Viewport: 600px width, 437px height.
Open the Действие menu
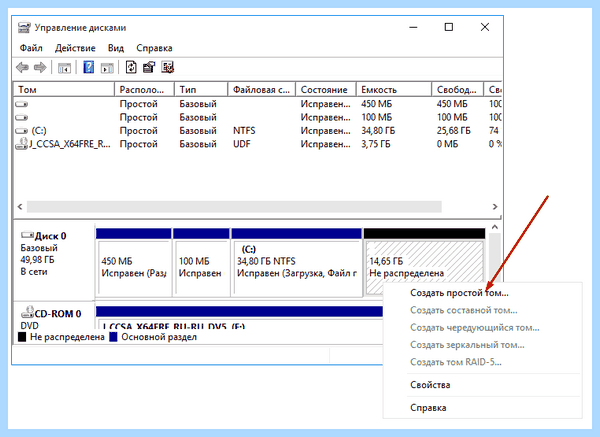75,48
